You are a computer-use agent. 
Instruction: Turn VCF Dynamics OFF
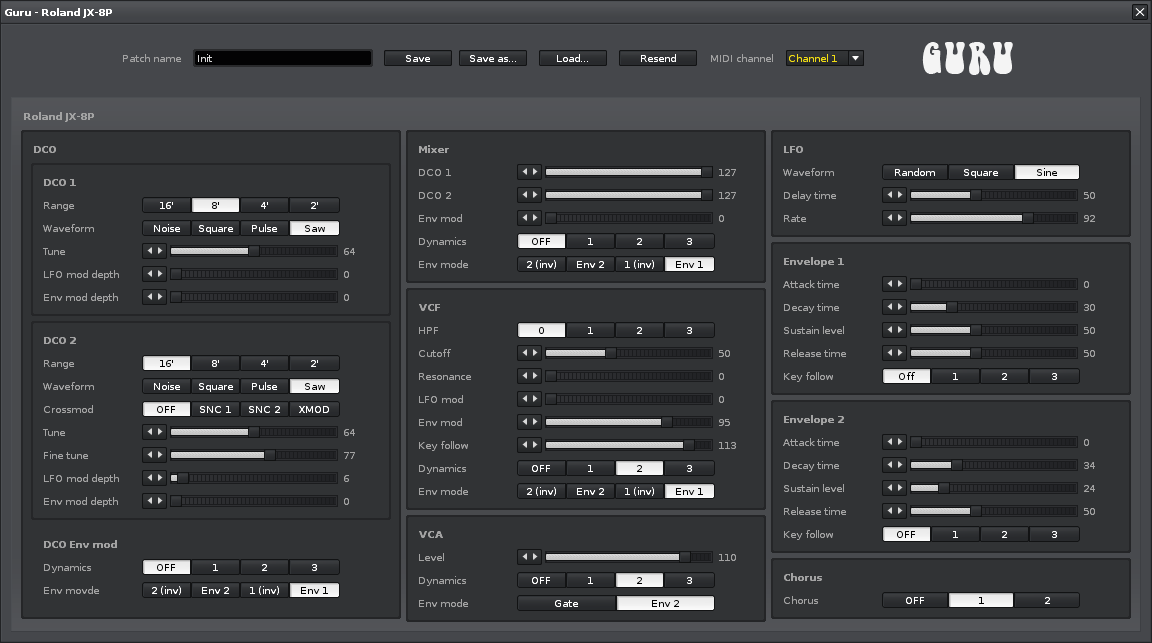[x=541, y=469]
